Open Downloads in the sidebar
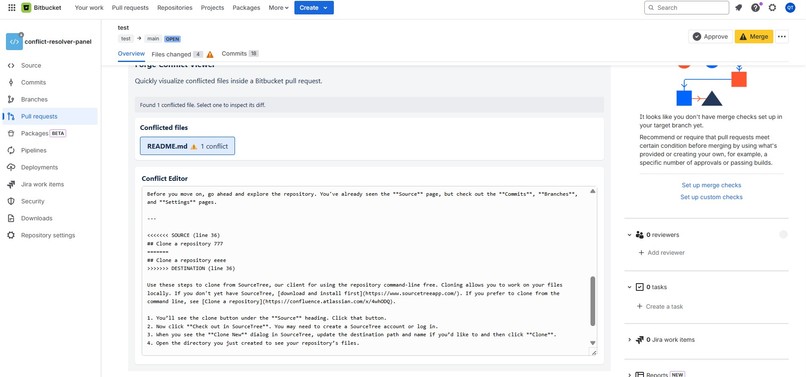Viewport: 806px width, 377px height. point(49,218)
